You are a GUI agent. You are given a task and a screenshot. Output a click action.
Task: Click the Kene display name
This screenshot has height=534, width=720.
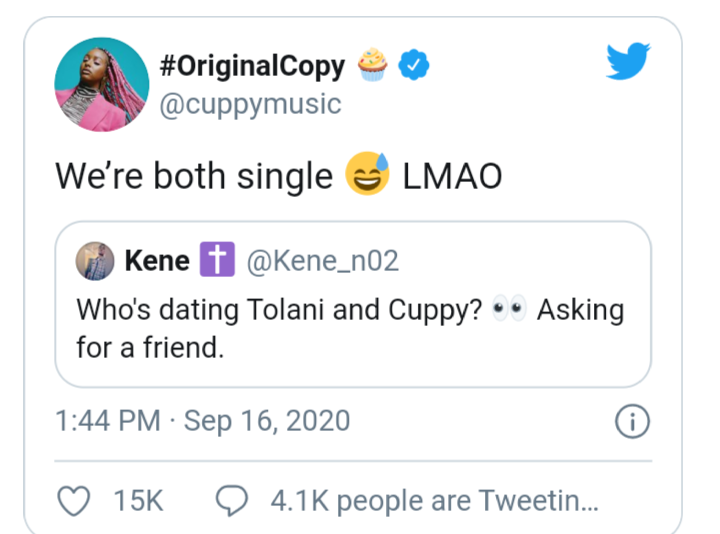157,262
